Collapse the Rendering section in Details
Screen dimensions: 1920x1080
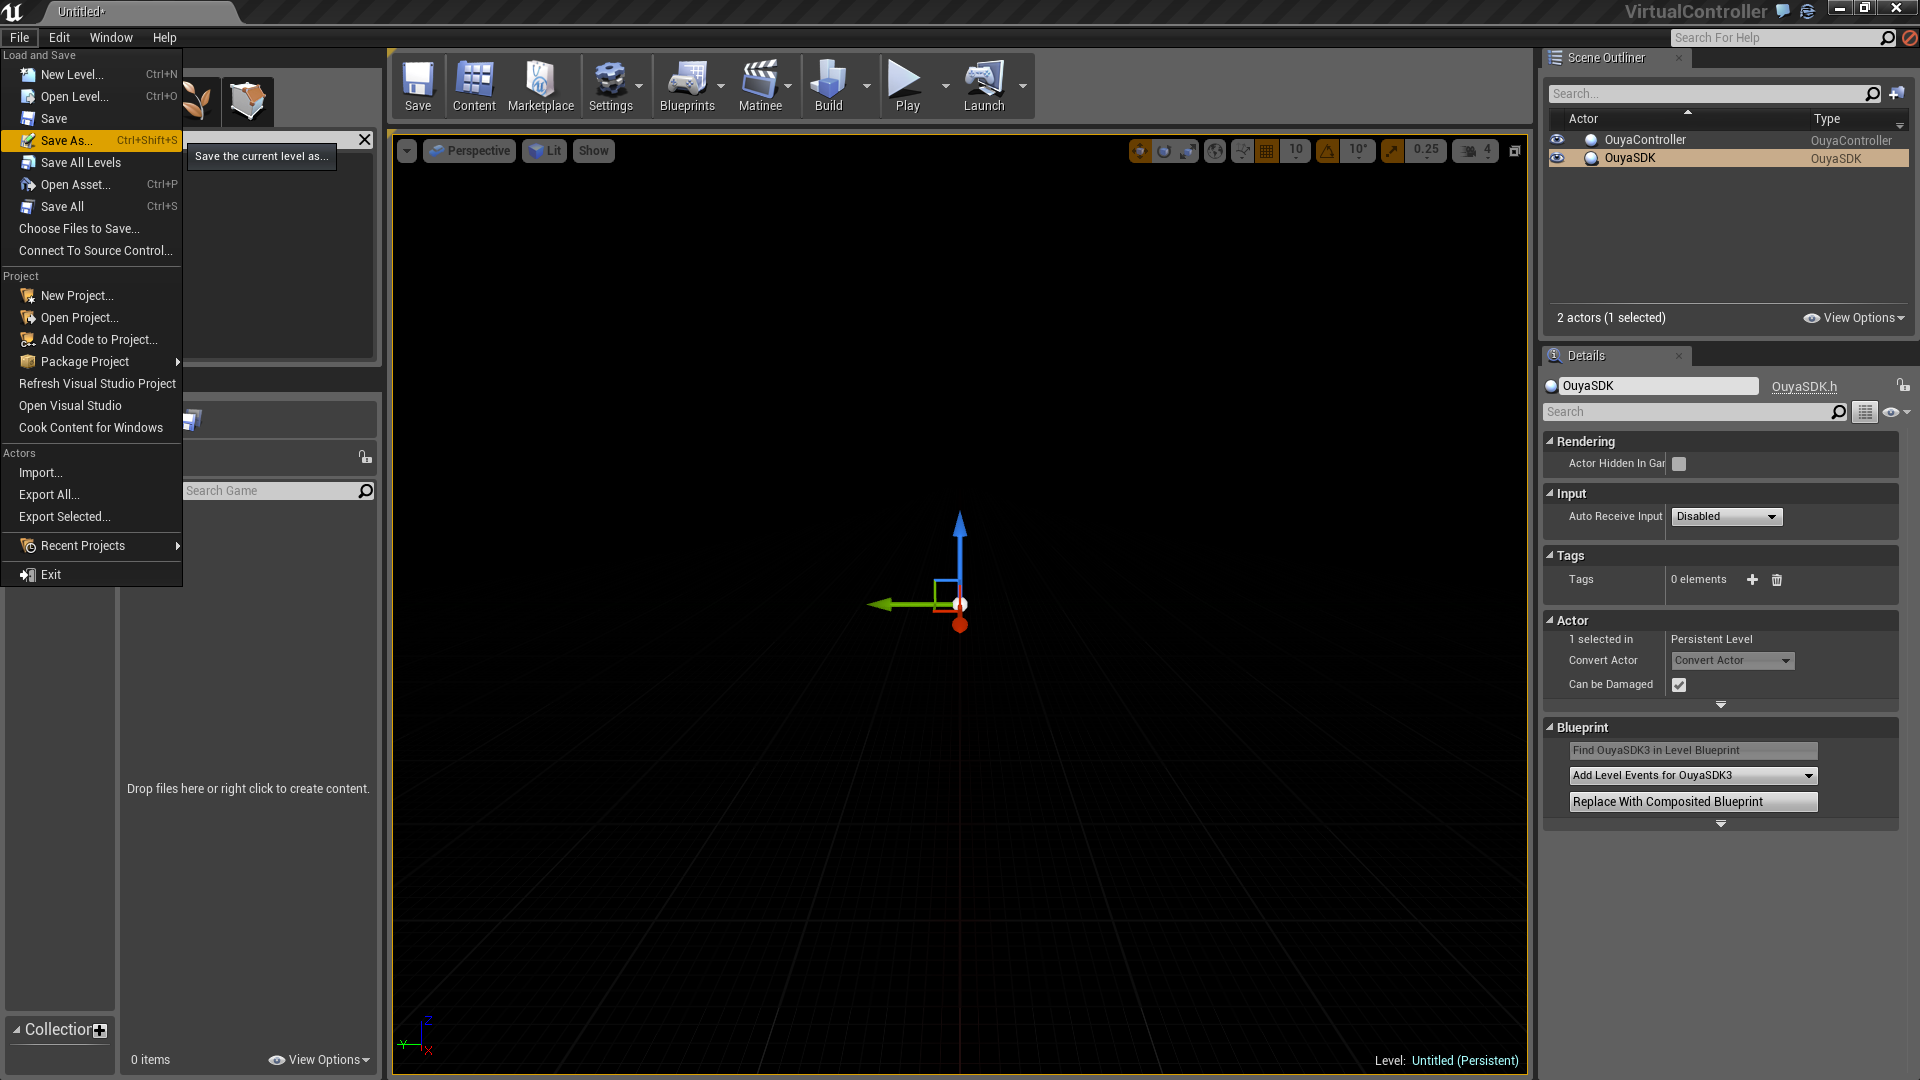pyautogui.click(x=1550, y=441)
